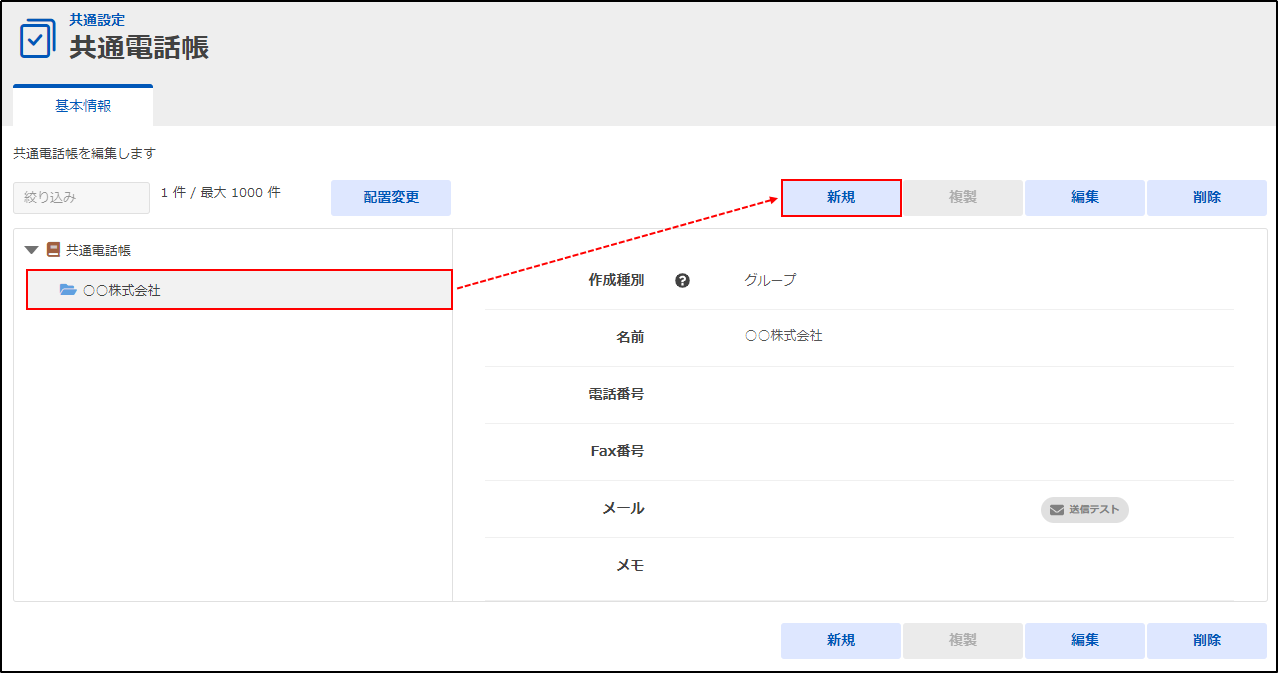
Task: Click the red-highlighted 新規 button
Action: (x=841, y=198)
